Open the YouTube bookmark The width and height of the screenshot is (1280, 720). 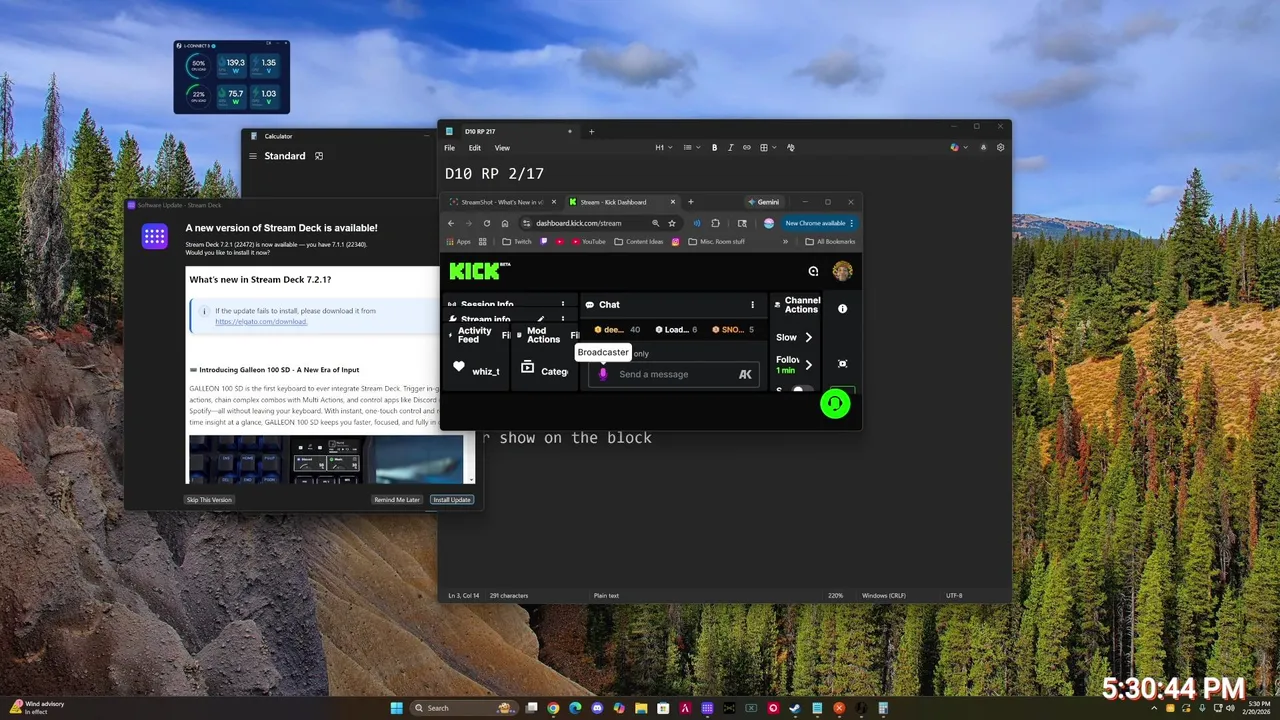(588, 241)
